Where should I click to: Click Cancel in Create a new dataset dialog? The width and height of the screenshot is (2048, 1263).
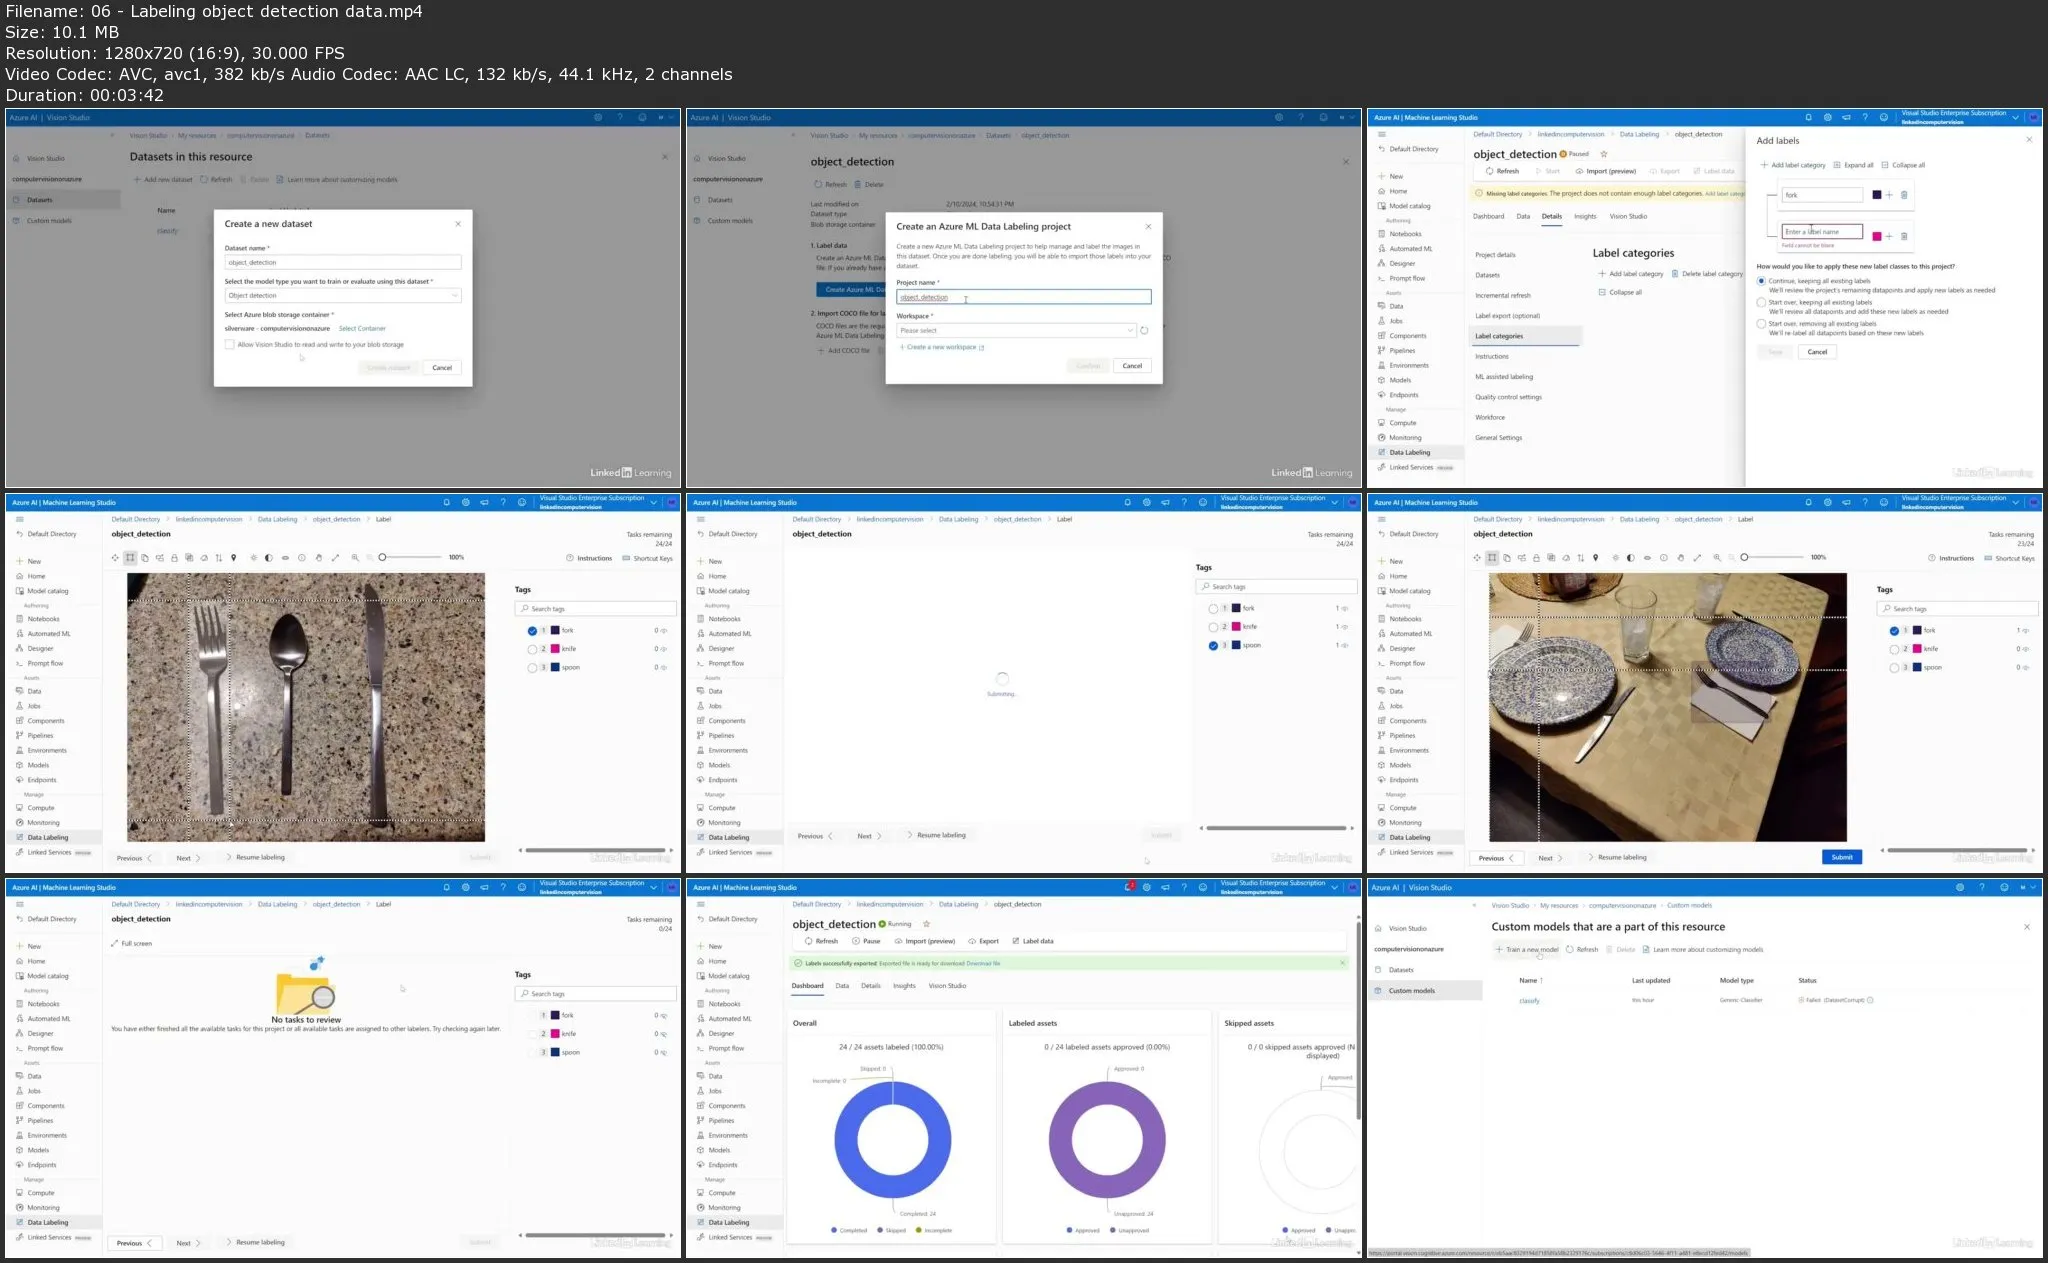(x=442, y=368)
